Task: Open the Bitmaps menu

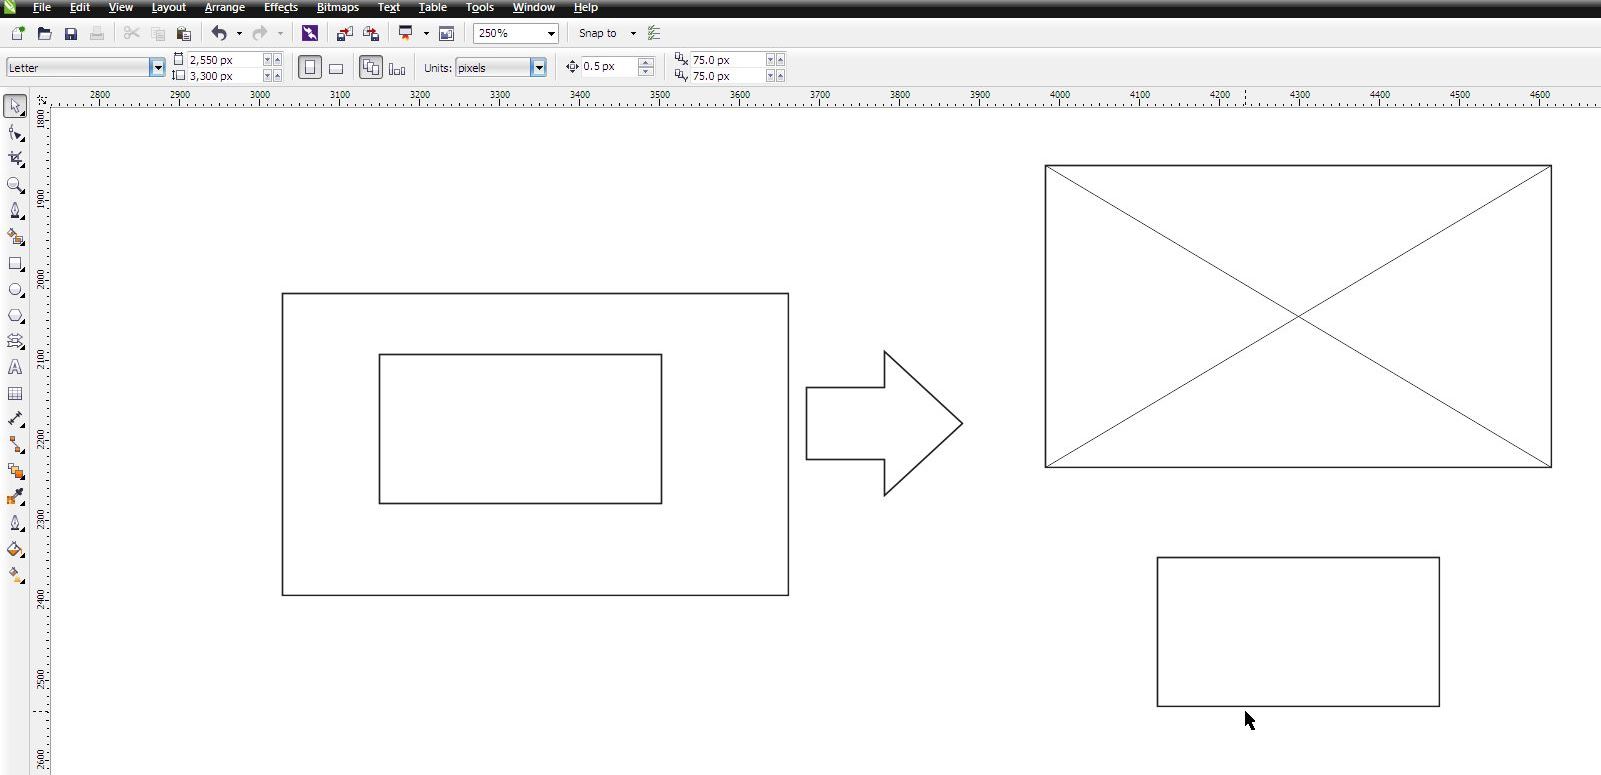Action: tap(338, 7)
